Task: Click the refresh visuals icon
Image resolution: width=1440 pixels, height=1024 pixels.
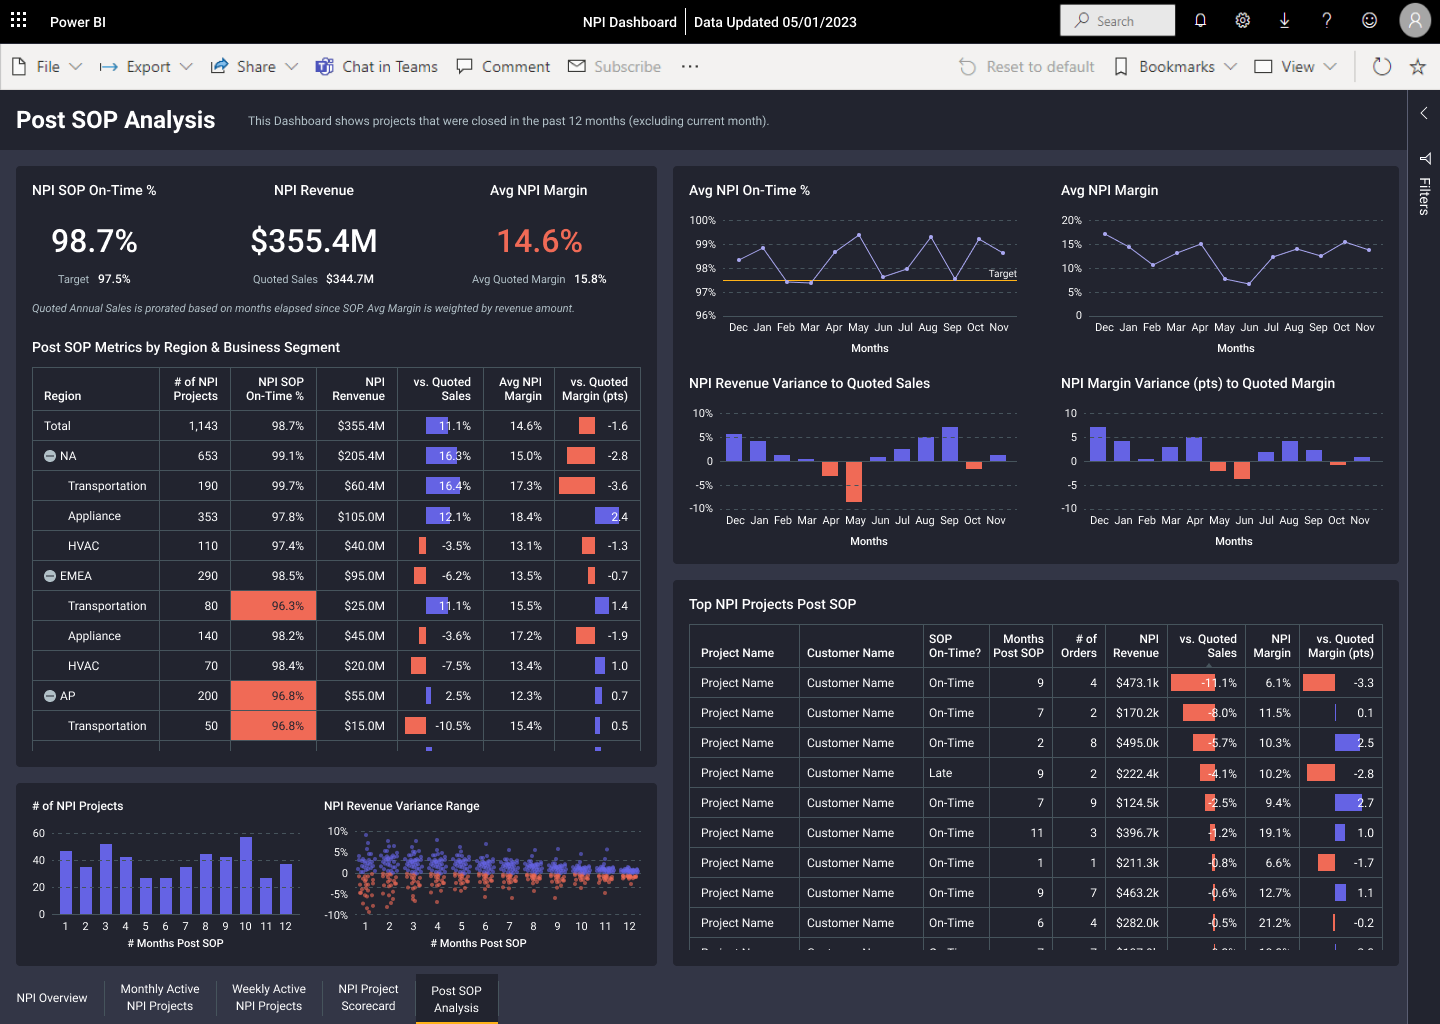Action: click(x=1382, y=67)
